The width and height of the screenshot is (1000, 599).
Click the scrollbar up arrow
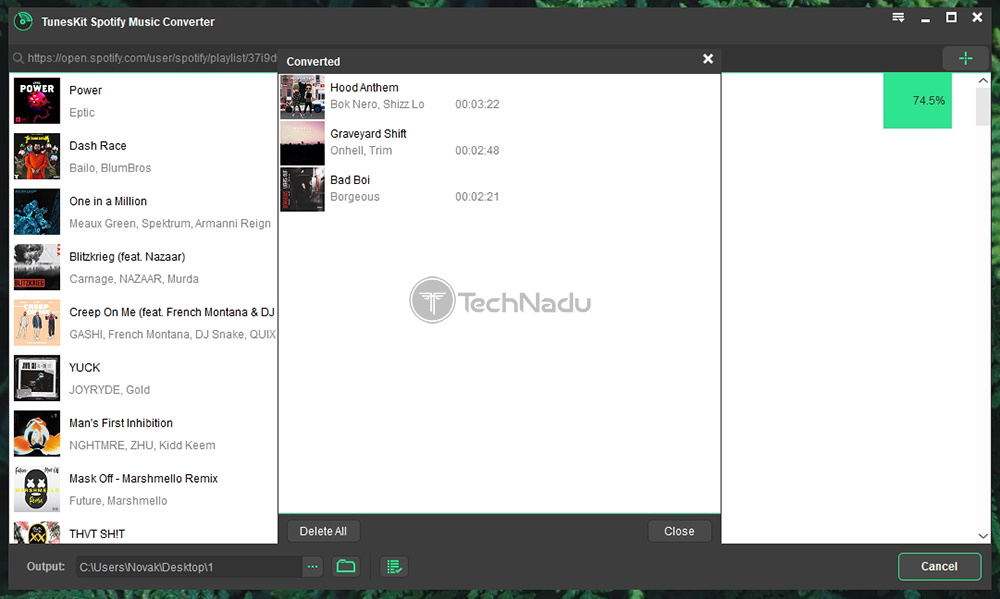click(x=983, y=80)
